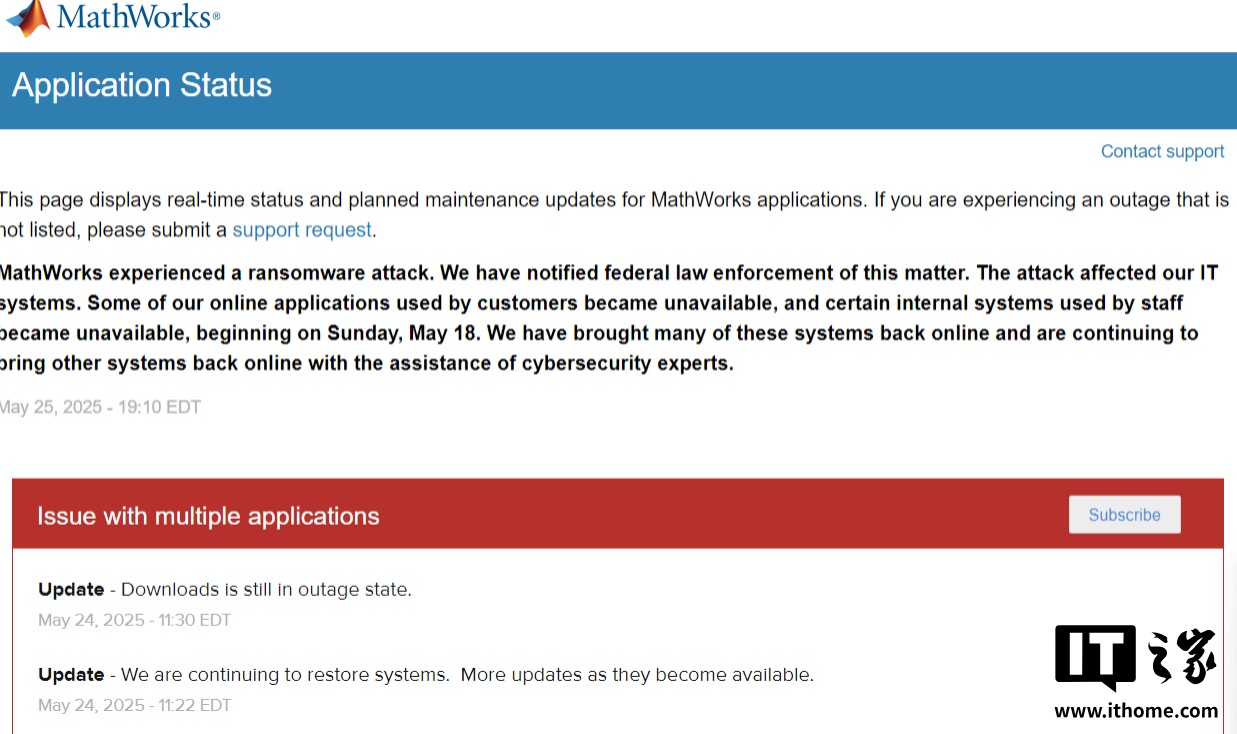Select the Application Status page heading
Viewport: 1237px width, 734px height.
(x=142, y=85)
